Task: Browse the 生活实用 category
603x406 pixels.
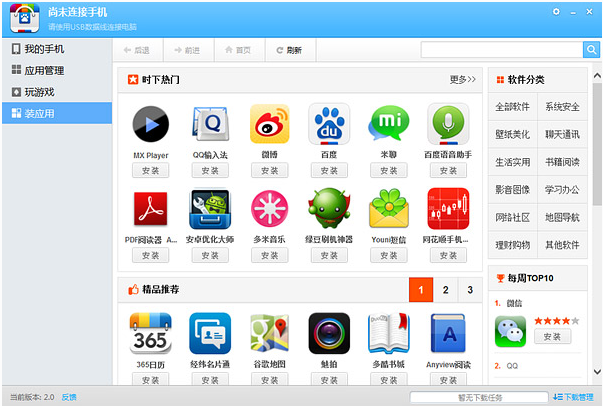Action: coord(513,162)
